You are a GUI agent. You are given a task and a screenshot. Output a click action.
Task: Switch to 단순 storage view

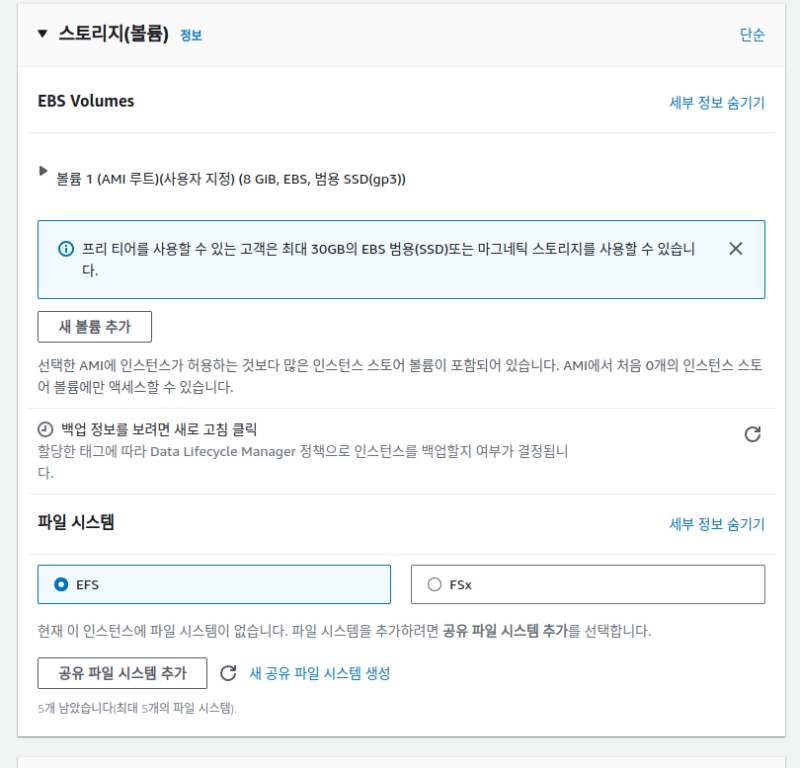[752, 35]
